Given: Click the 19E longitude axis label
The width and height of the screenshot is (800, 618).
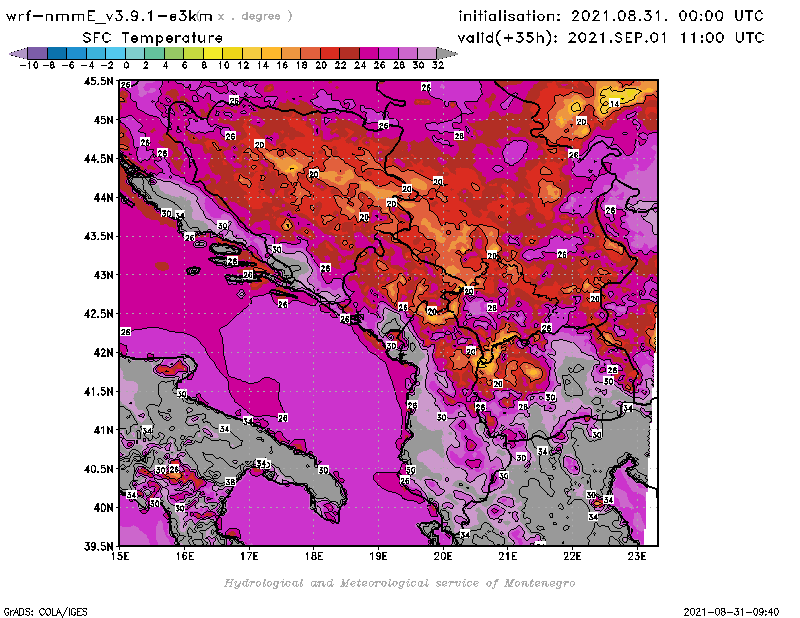Looking at the screenshot, I should pyautogui.click(x=379, y=556).
